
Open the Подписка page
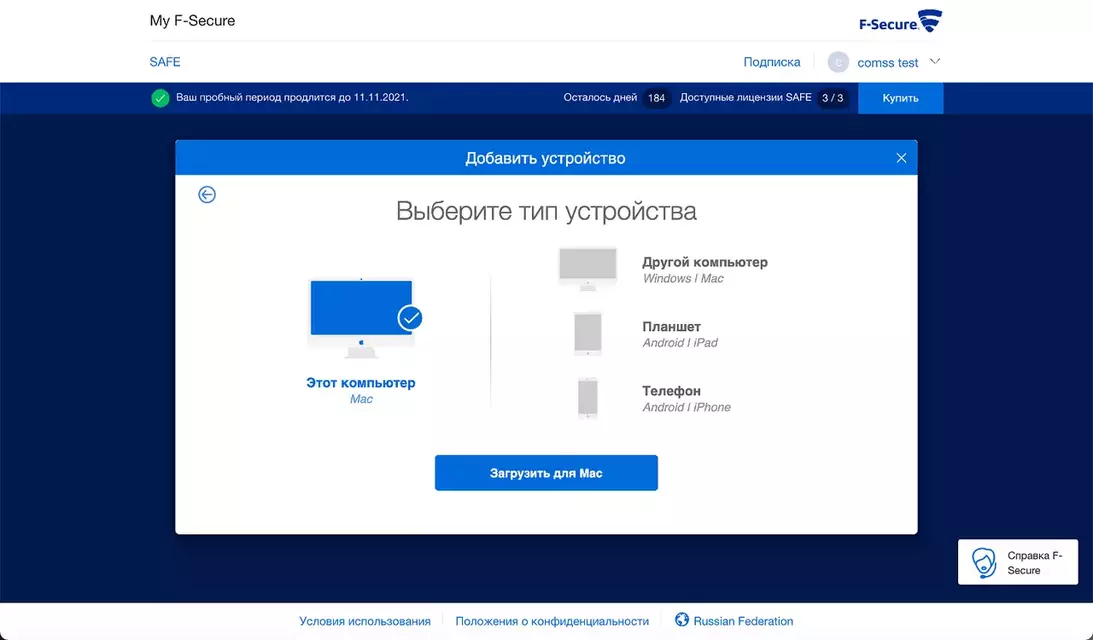pyautogui.click(x=772, y=62)
